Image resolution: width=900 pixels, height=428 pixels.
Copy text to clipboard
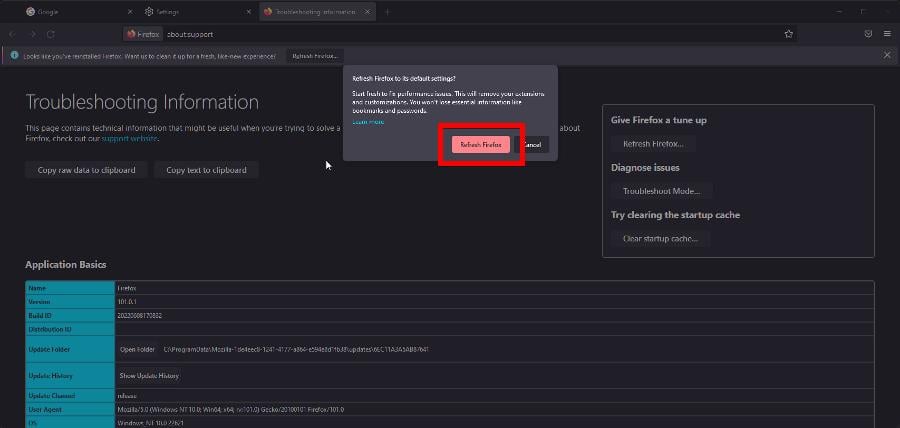click(x=207, y=170)
